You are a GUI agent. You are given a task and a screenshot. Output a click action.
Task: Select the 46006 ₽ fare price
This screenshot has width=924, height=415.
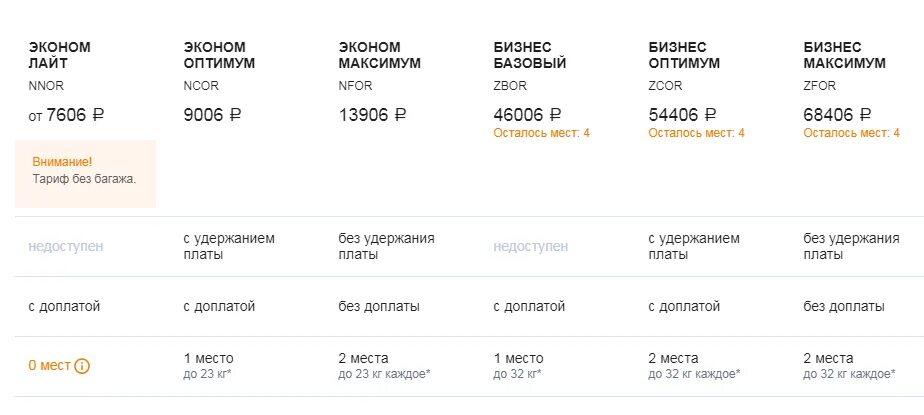pos(527,114)
